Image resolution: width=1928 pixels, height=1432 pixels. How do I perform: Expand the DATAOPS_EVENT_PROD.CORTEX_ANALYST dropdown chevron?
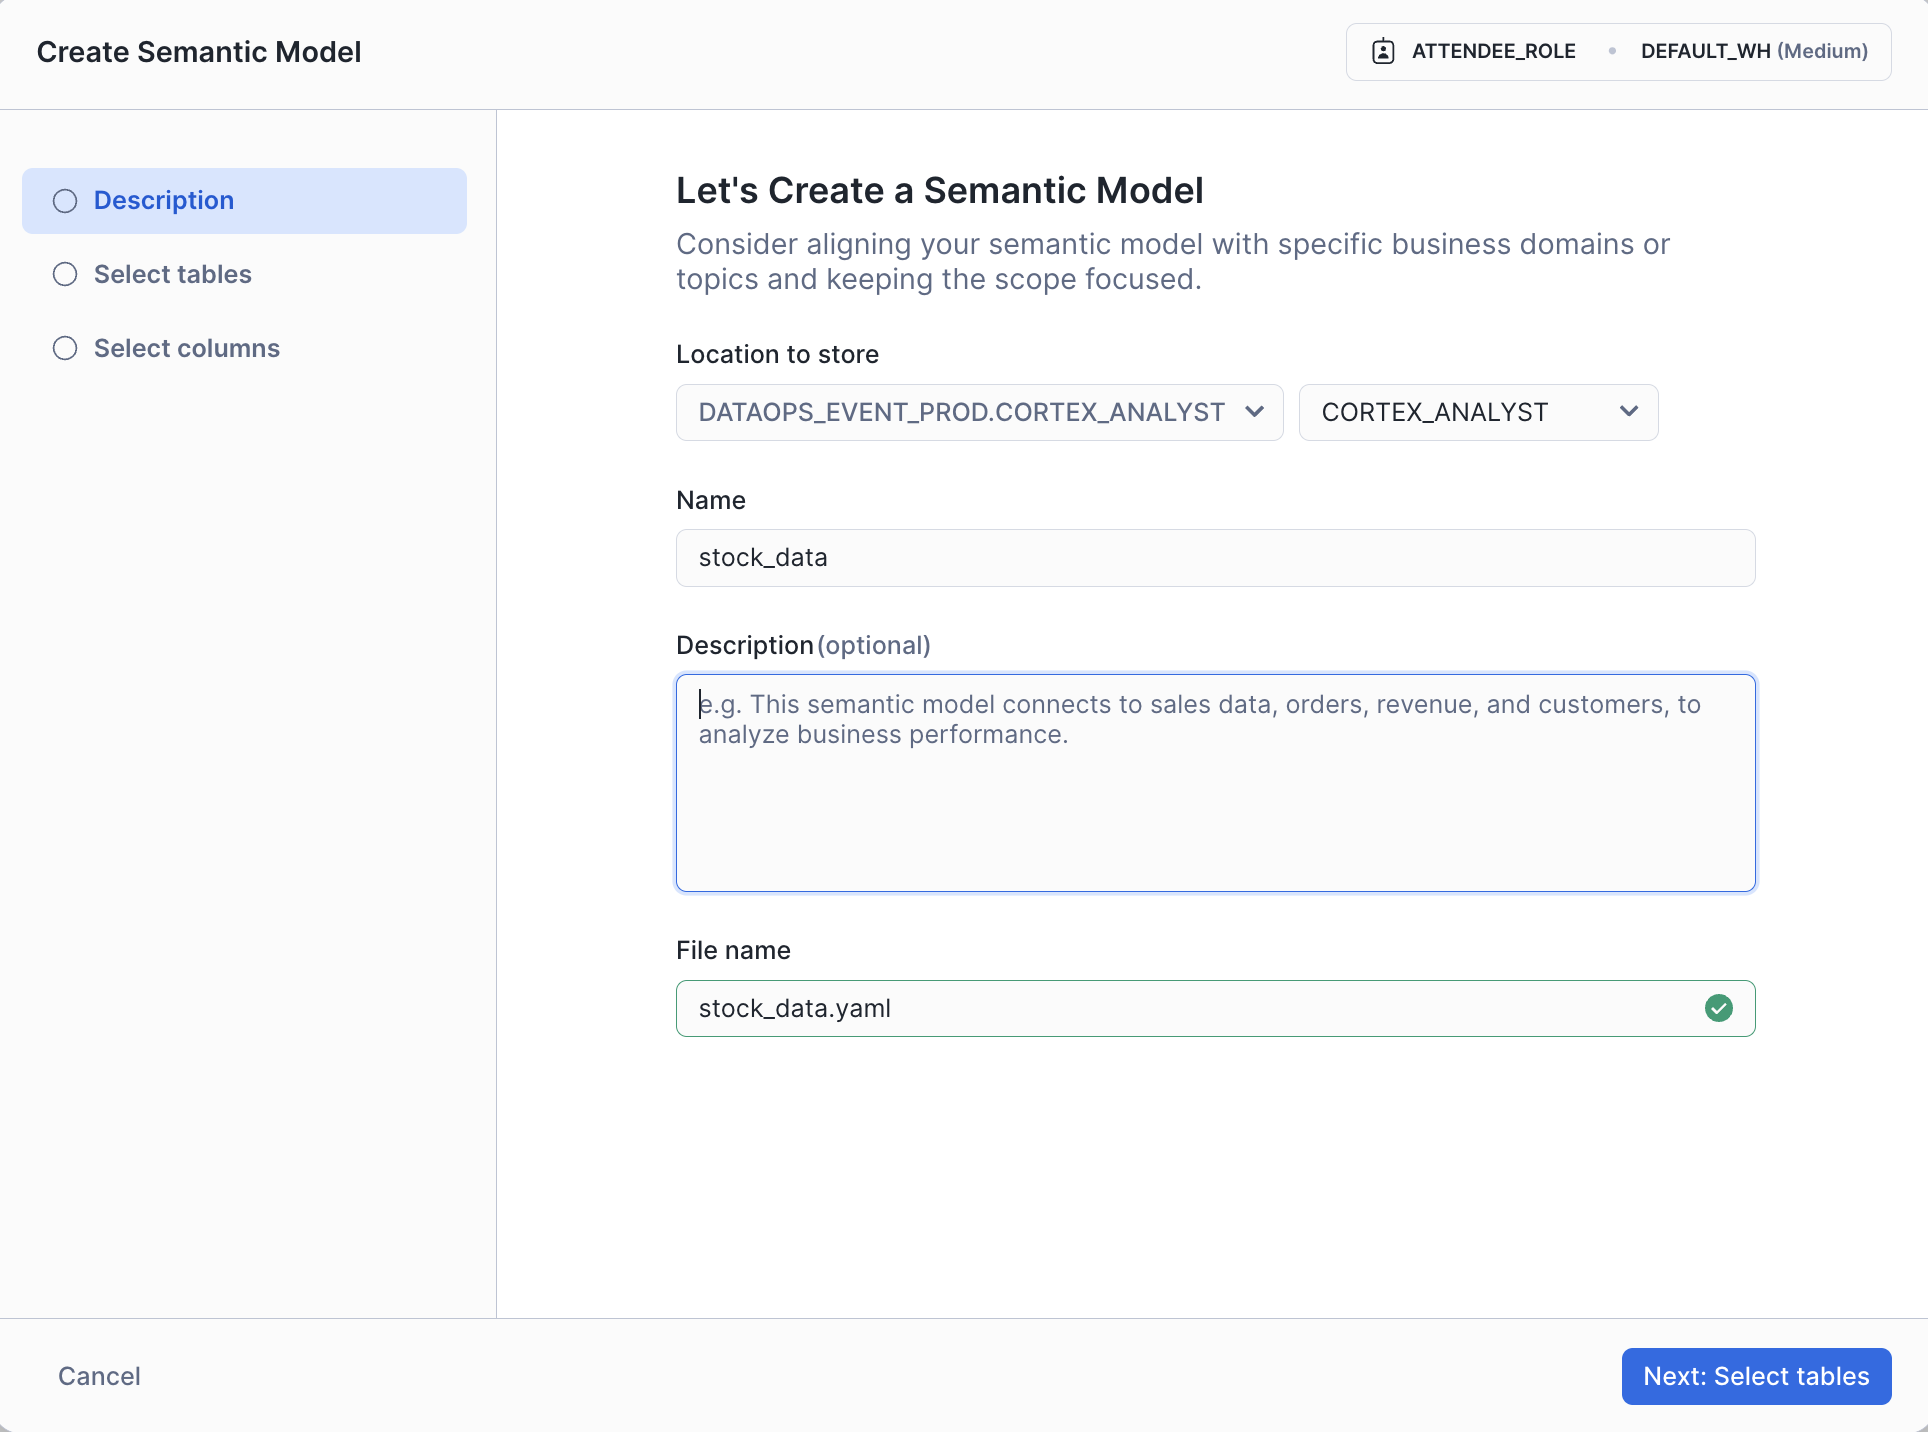pos(1254,412)
